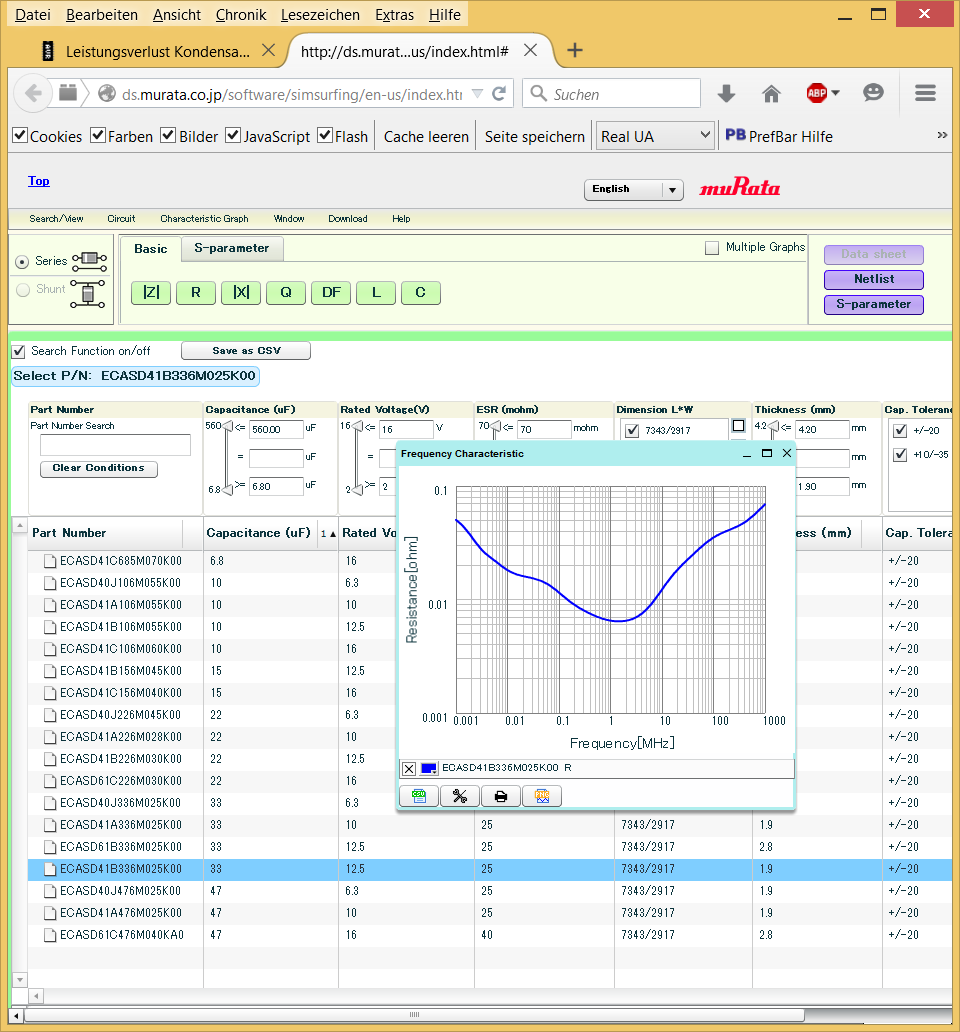Image resolution: width=960 pixels, height=1032 pixels.
Task: Open the Real UA dropdown
Action: [655, 136]
